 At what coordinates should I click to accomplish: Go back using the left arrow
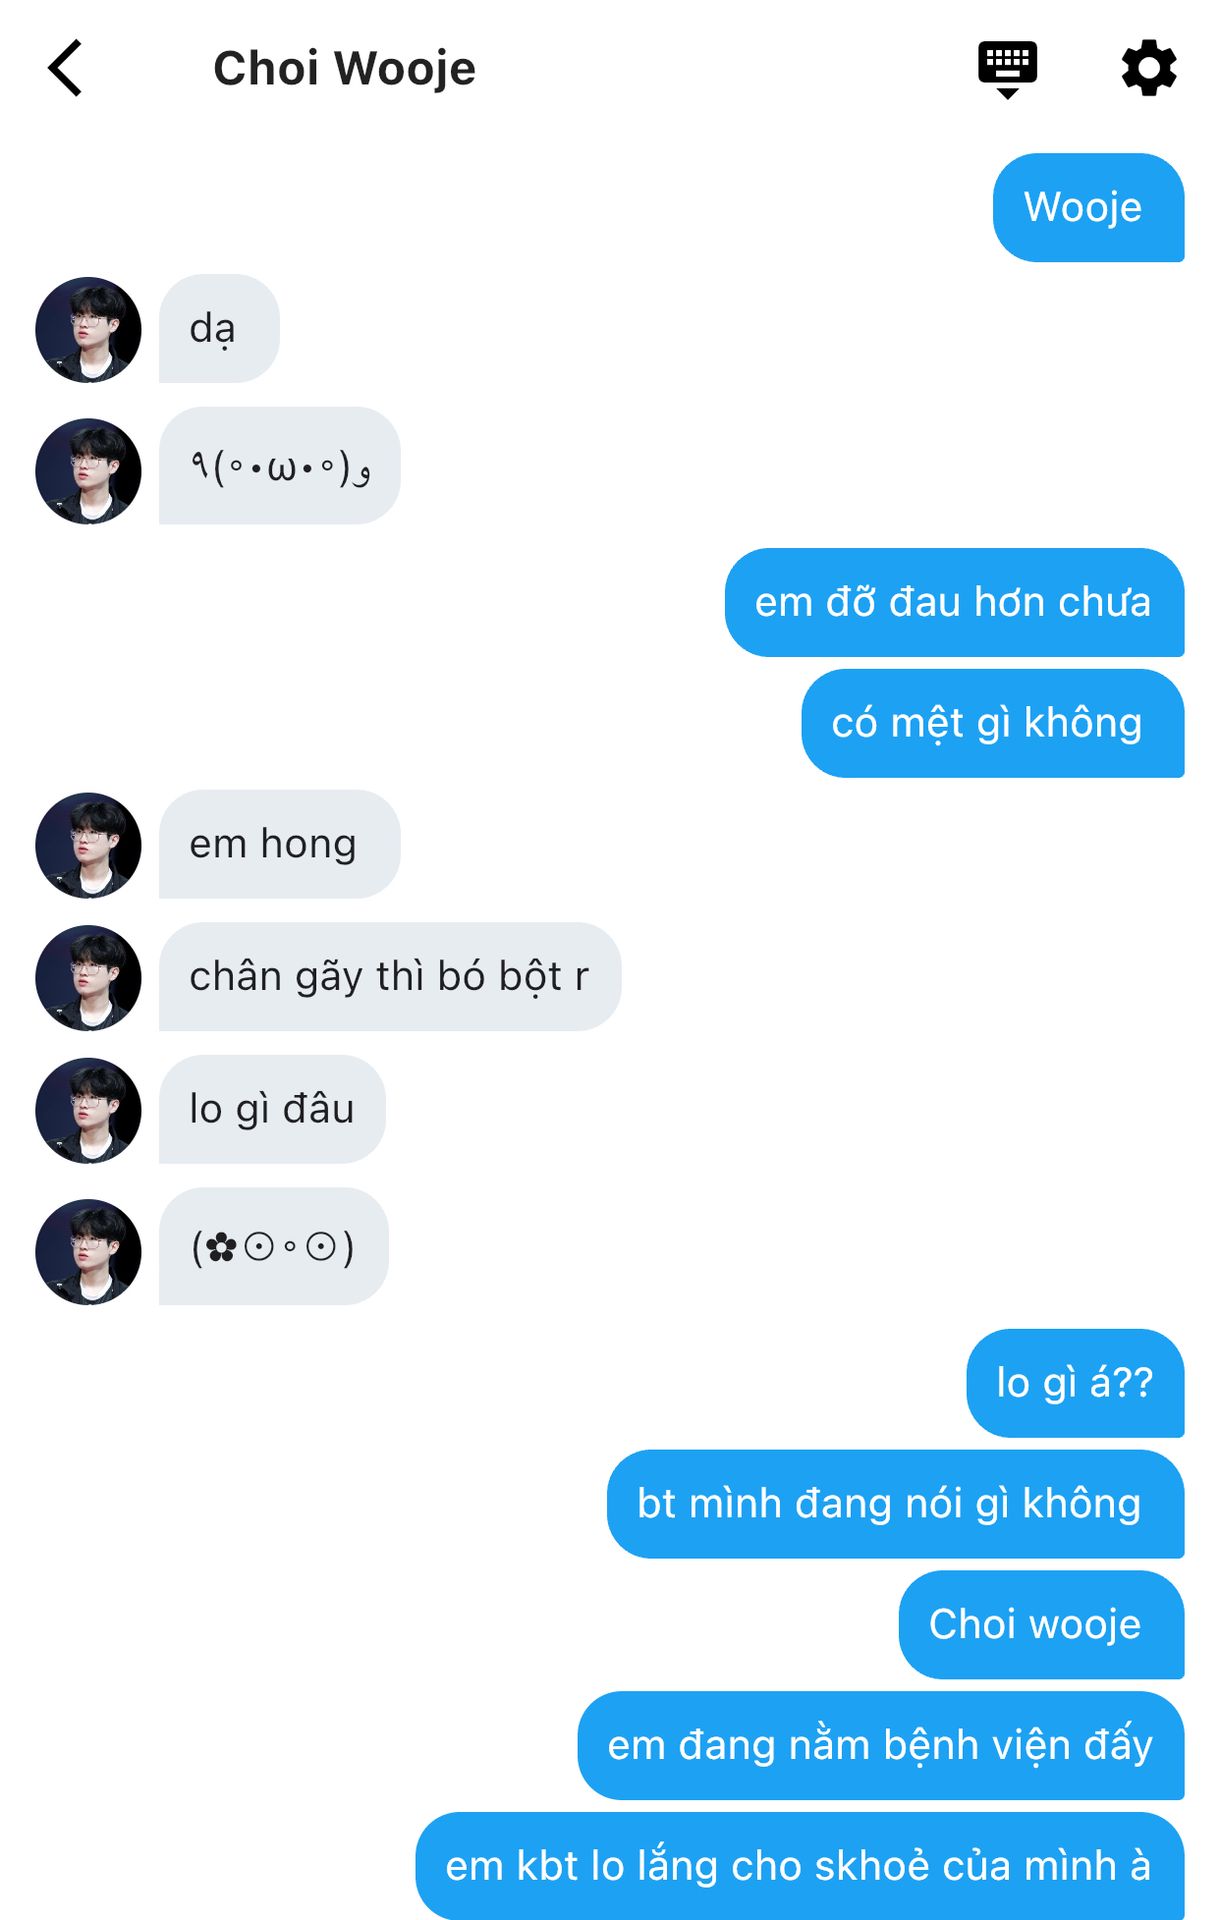(65, 68)
